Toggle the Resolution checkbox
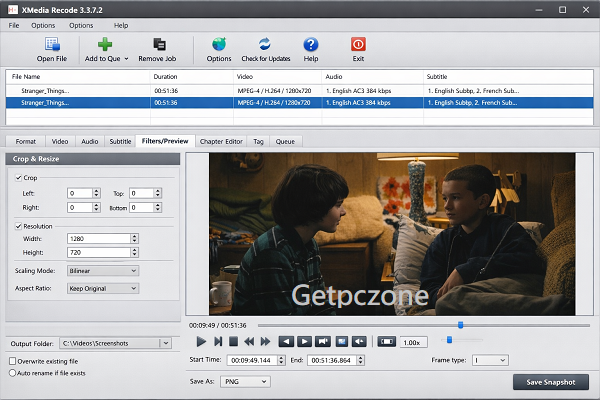Image resolution: width=600 pixels, height=400 pixels. (18, 226)
